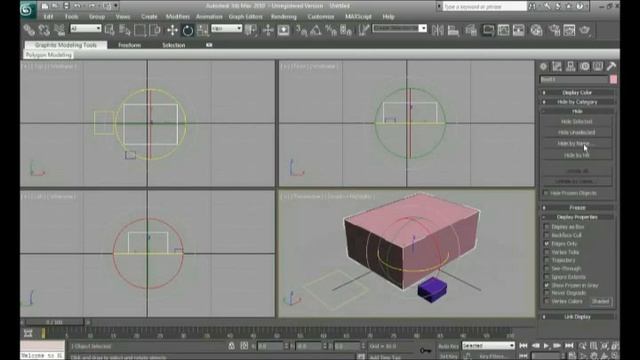Viewport: 640px width, 360px height.
Task: Enable the Display as Box checkbox
Action: [x=547, y=227]
